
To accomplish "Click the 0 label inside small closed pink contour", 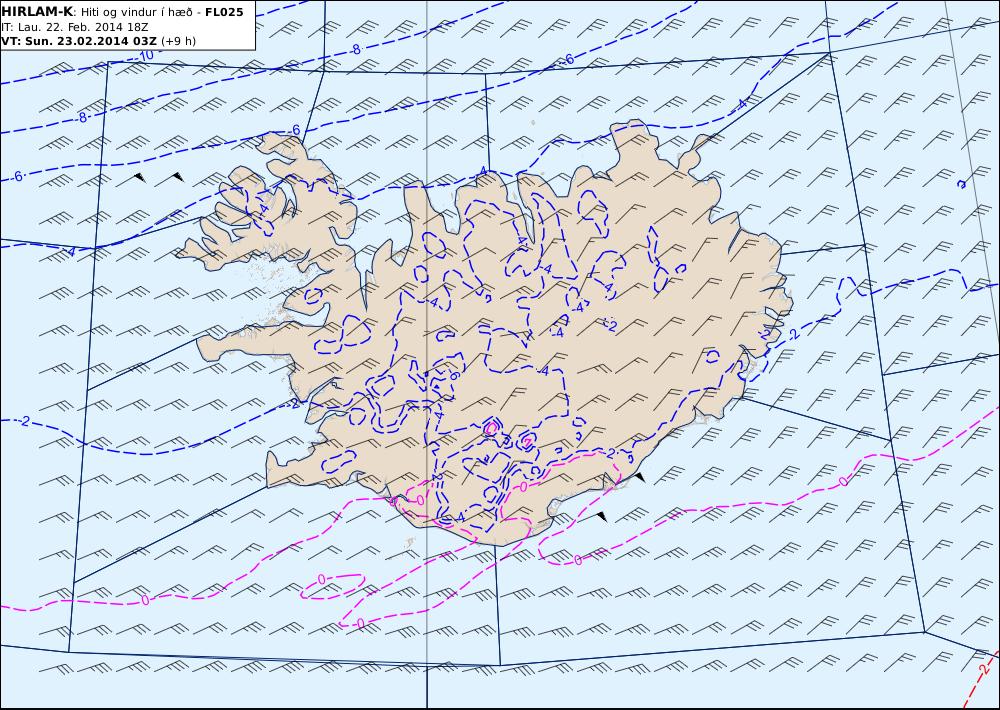I will (x=321, y=579).
